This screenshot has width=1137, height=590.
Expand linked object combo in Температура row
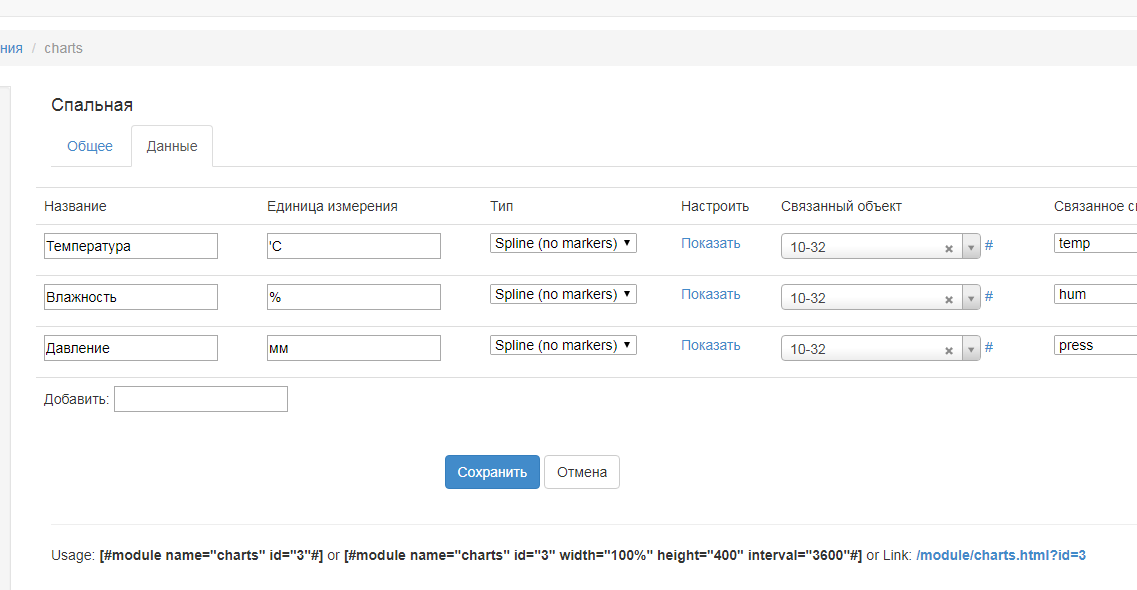[970, 247]
